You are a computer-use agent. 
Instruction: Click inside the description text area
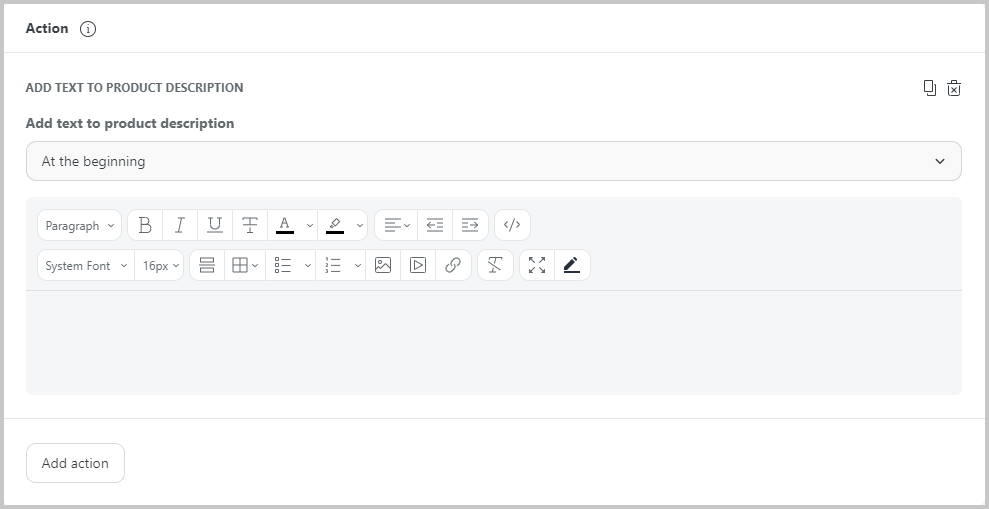pos(494,342)
